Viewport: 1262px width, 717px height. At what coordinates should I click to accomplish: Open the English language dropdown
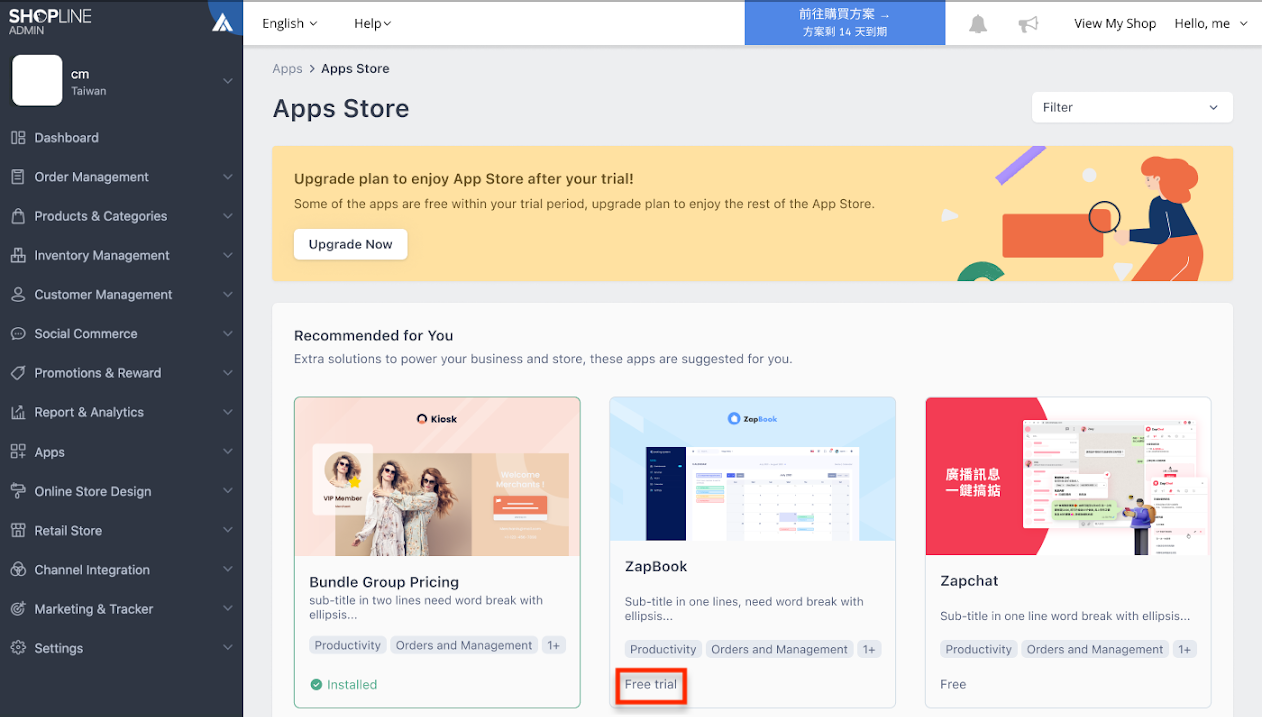point(289,23)
